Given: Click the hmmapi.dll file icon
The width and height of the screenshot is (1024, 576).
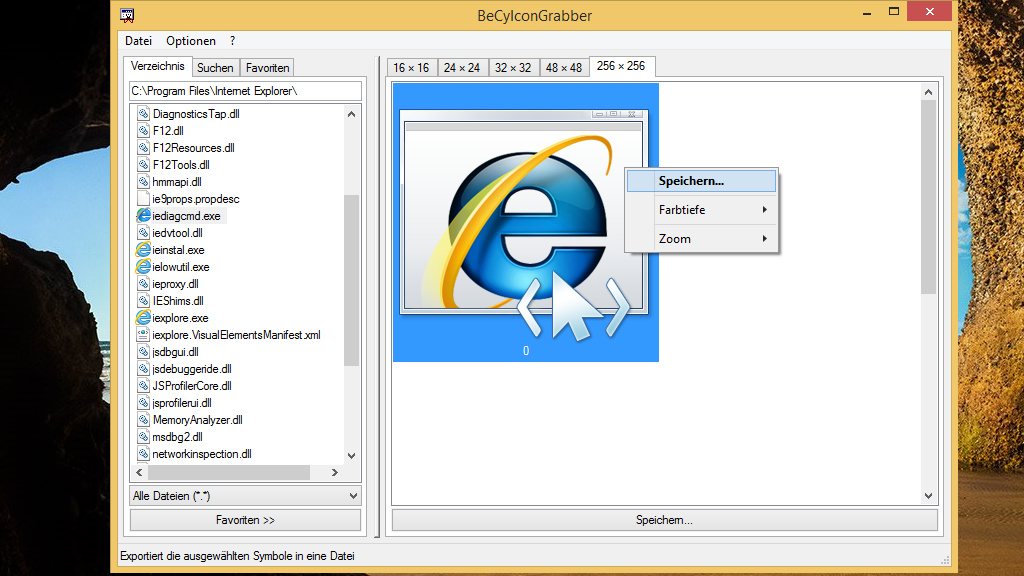Looking at the screenshot, I should [144, 182].
